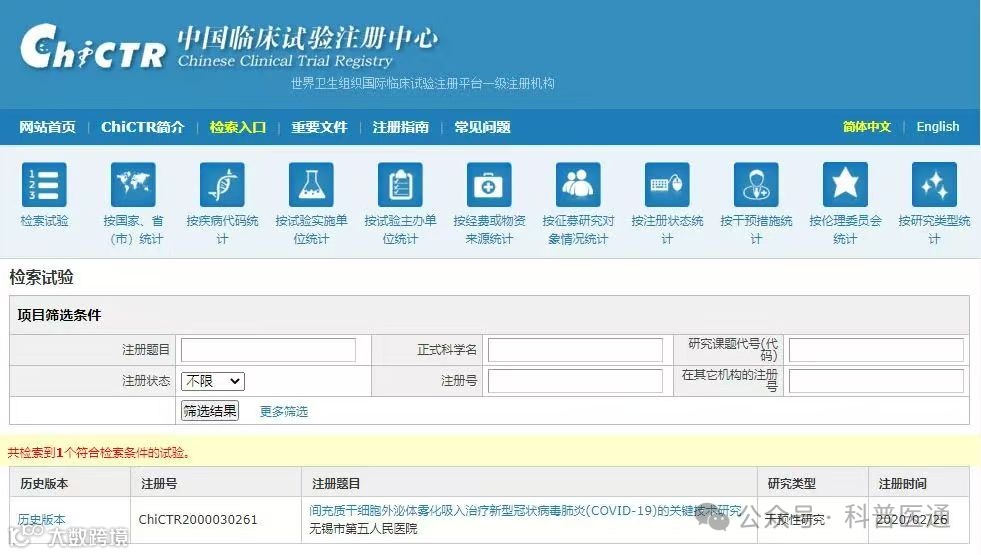Click the 注册时间 column header
This screenshot has width=981, height=555.
coord(902,484)
